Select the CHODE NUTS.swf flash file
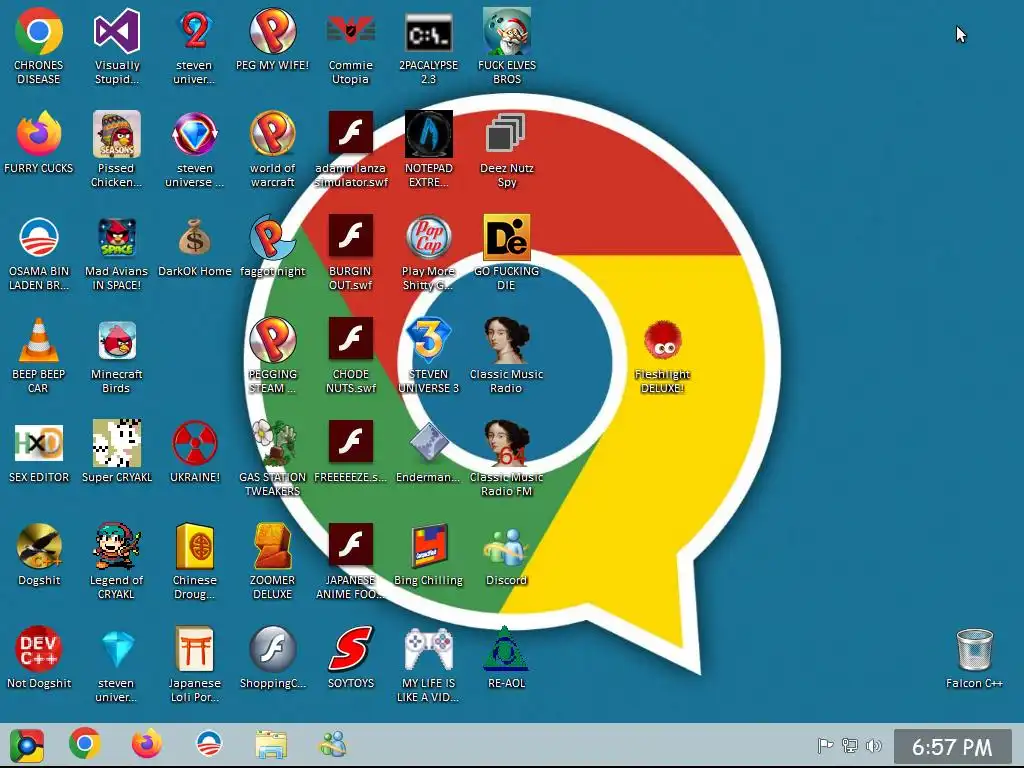 (351, 339)
